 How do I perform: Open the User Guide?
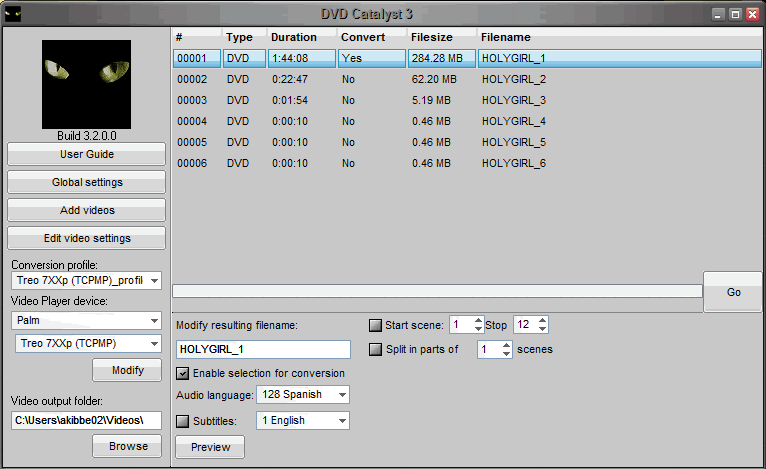86,154
